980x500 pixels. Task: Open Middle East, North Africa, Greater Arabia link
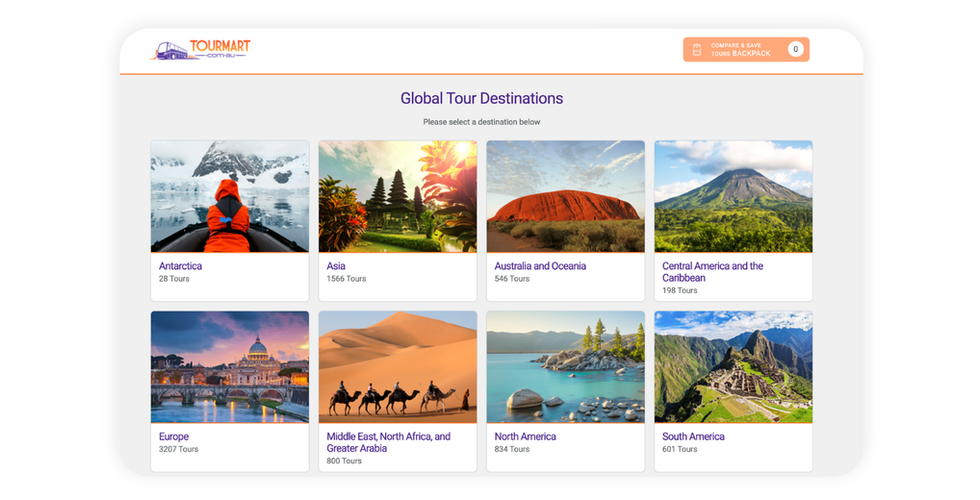pos(388,442)
